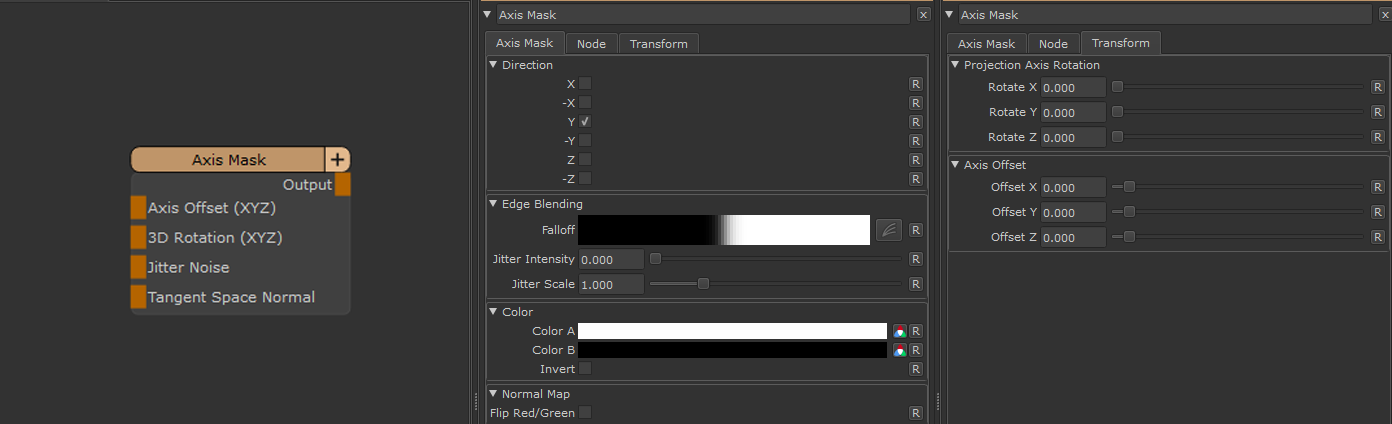1392x424 pixels.
Task: Collapse the Direction section
Action: pos(494,65)
